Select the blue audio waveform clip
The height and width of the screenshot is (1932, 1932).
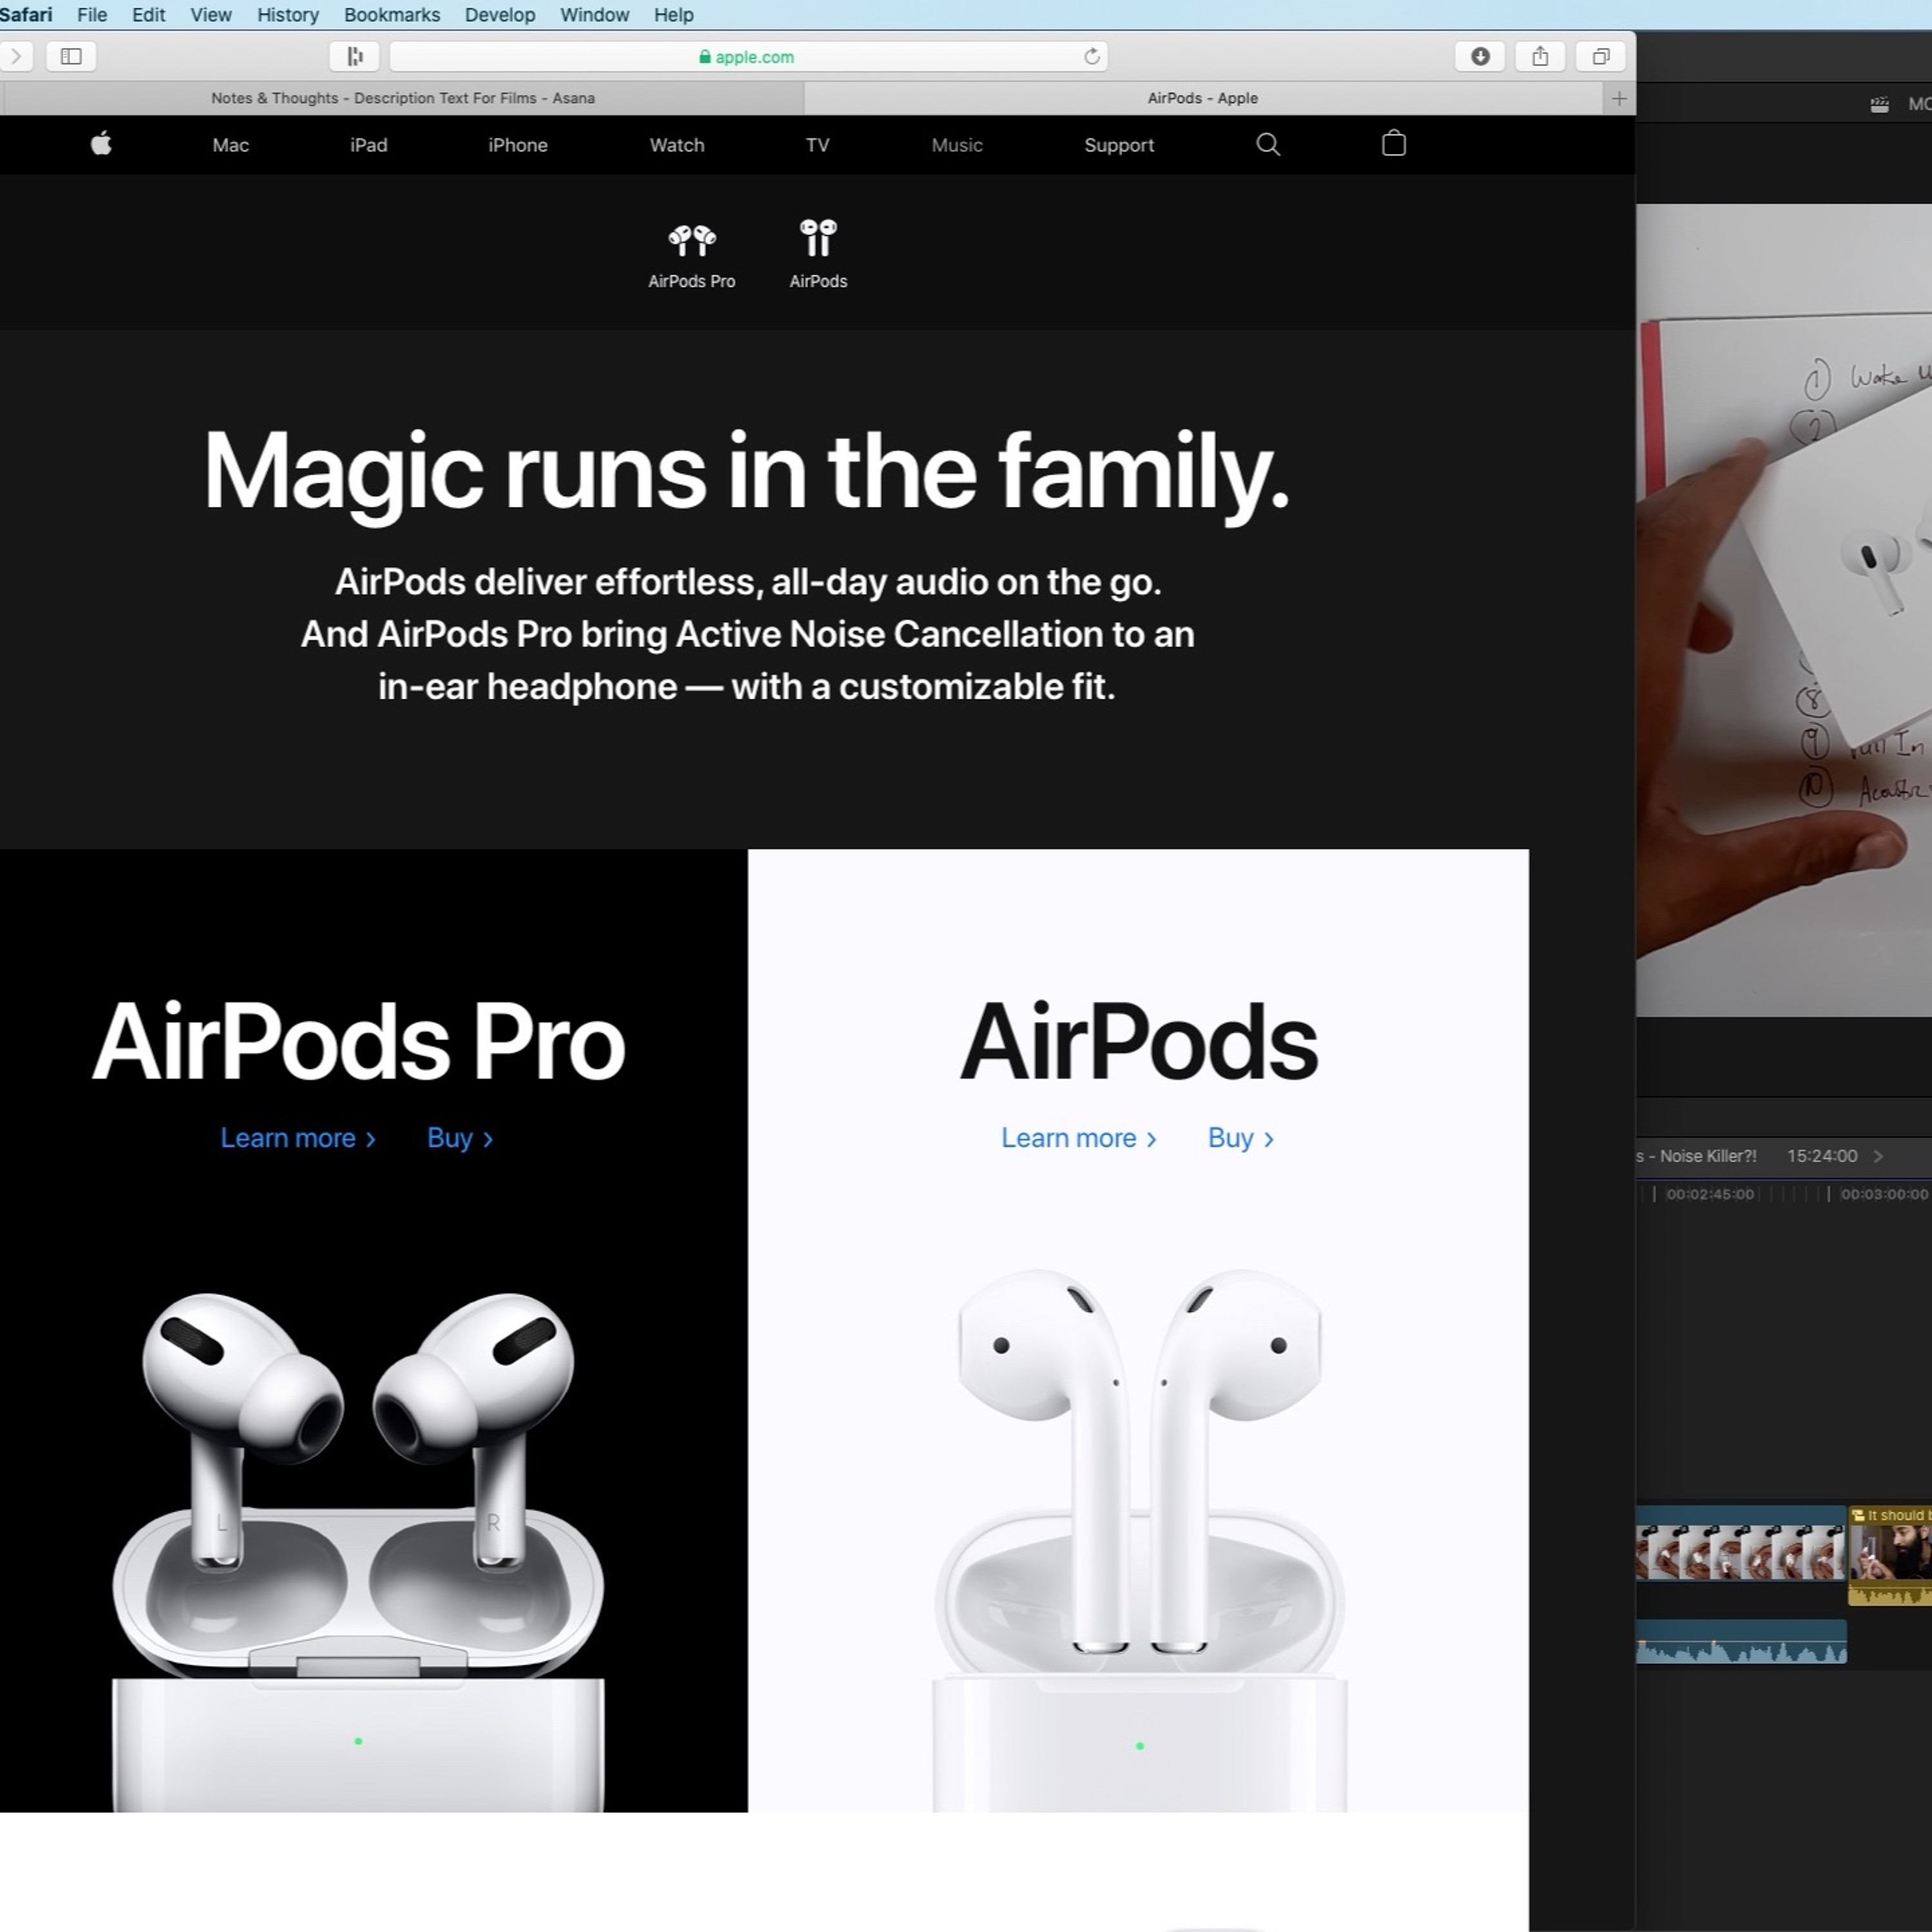[1741, 1641]
